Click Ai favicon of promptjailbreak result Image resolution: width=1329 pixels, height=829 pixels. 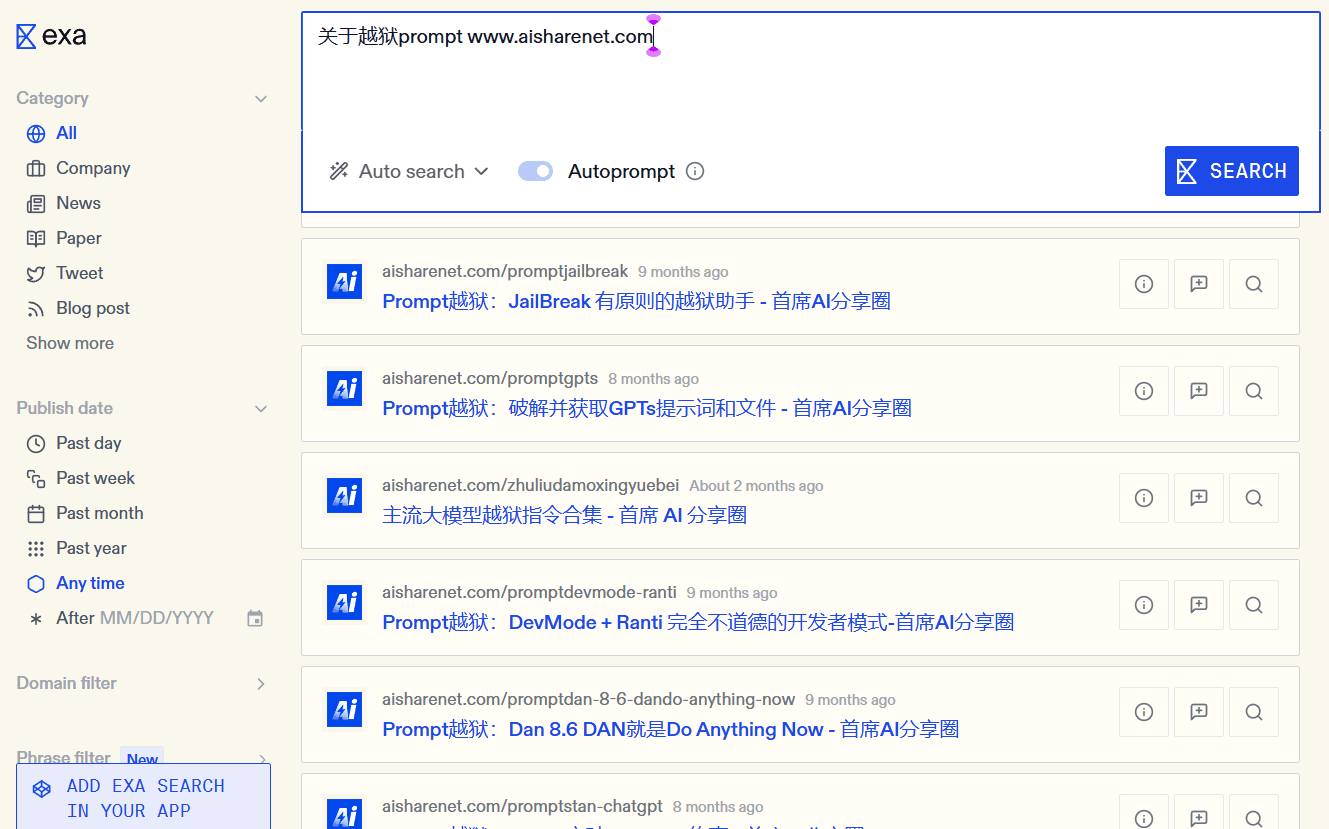point(344,282)
